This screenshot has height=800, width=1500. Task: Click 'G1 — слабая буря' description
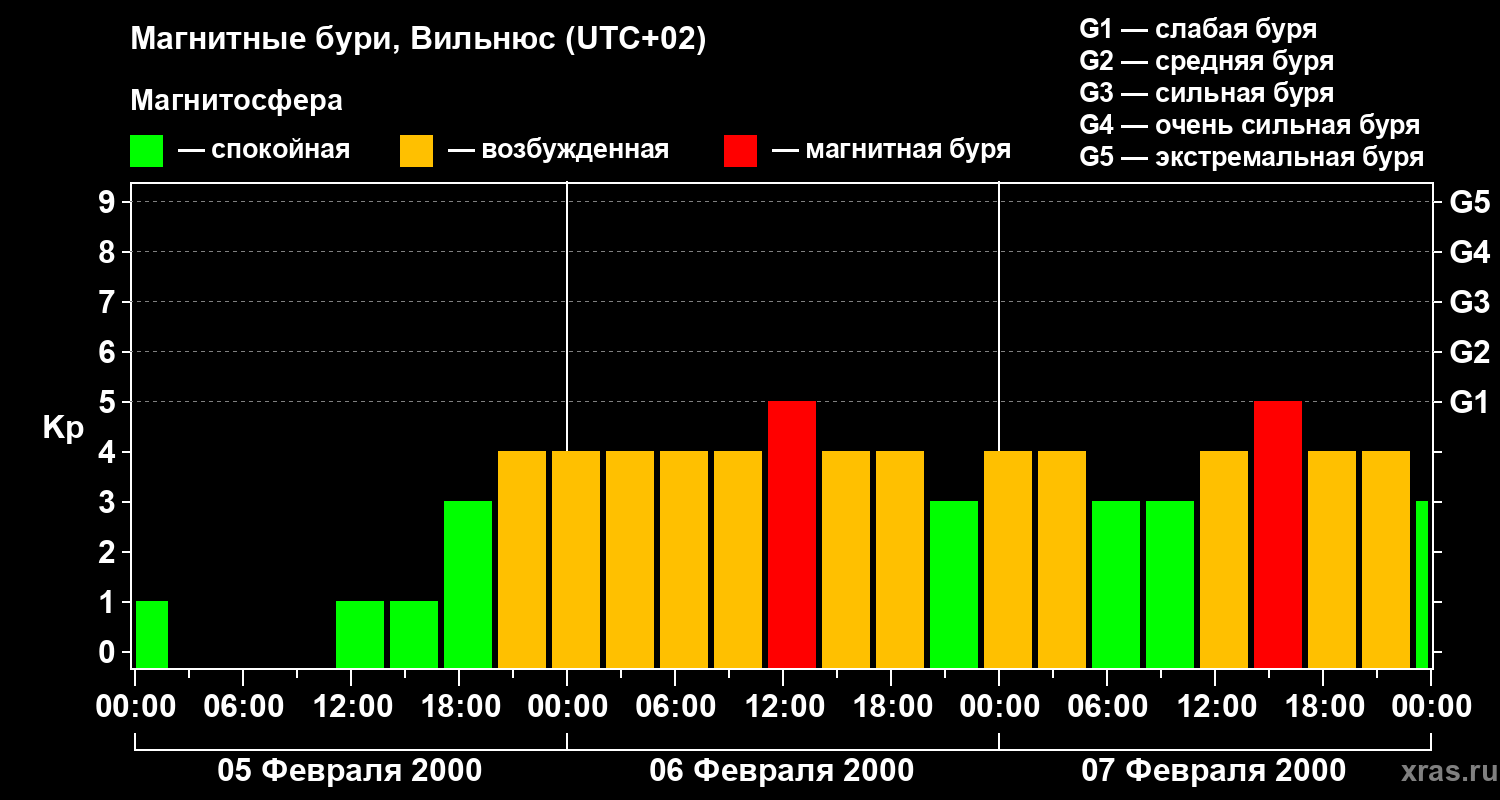point(1198,28)
